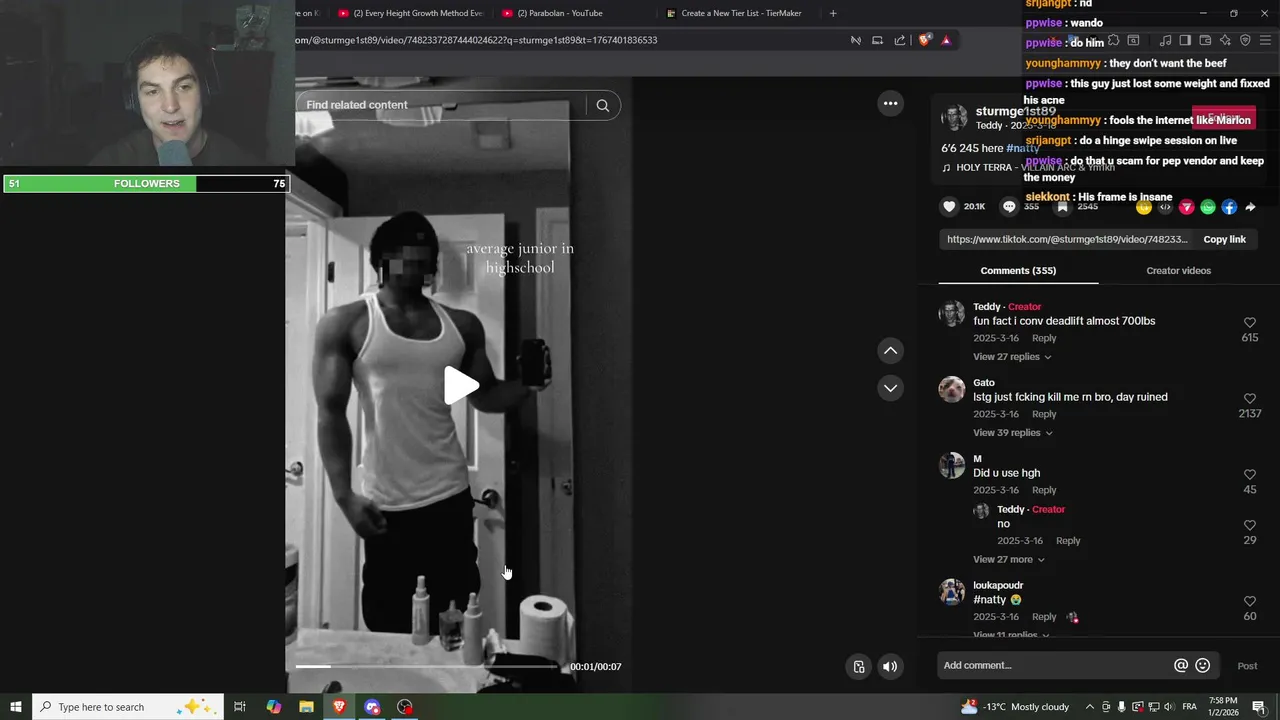This screenshot has width=1280, height=720.
Task: Toggle the browser sidebar panel icon
Action: pos(1185,40)
